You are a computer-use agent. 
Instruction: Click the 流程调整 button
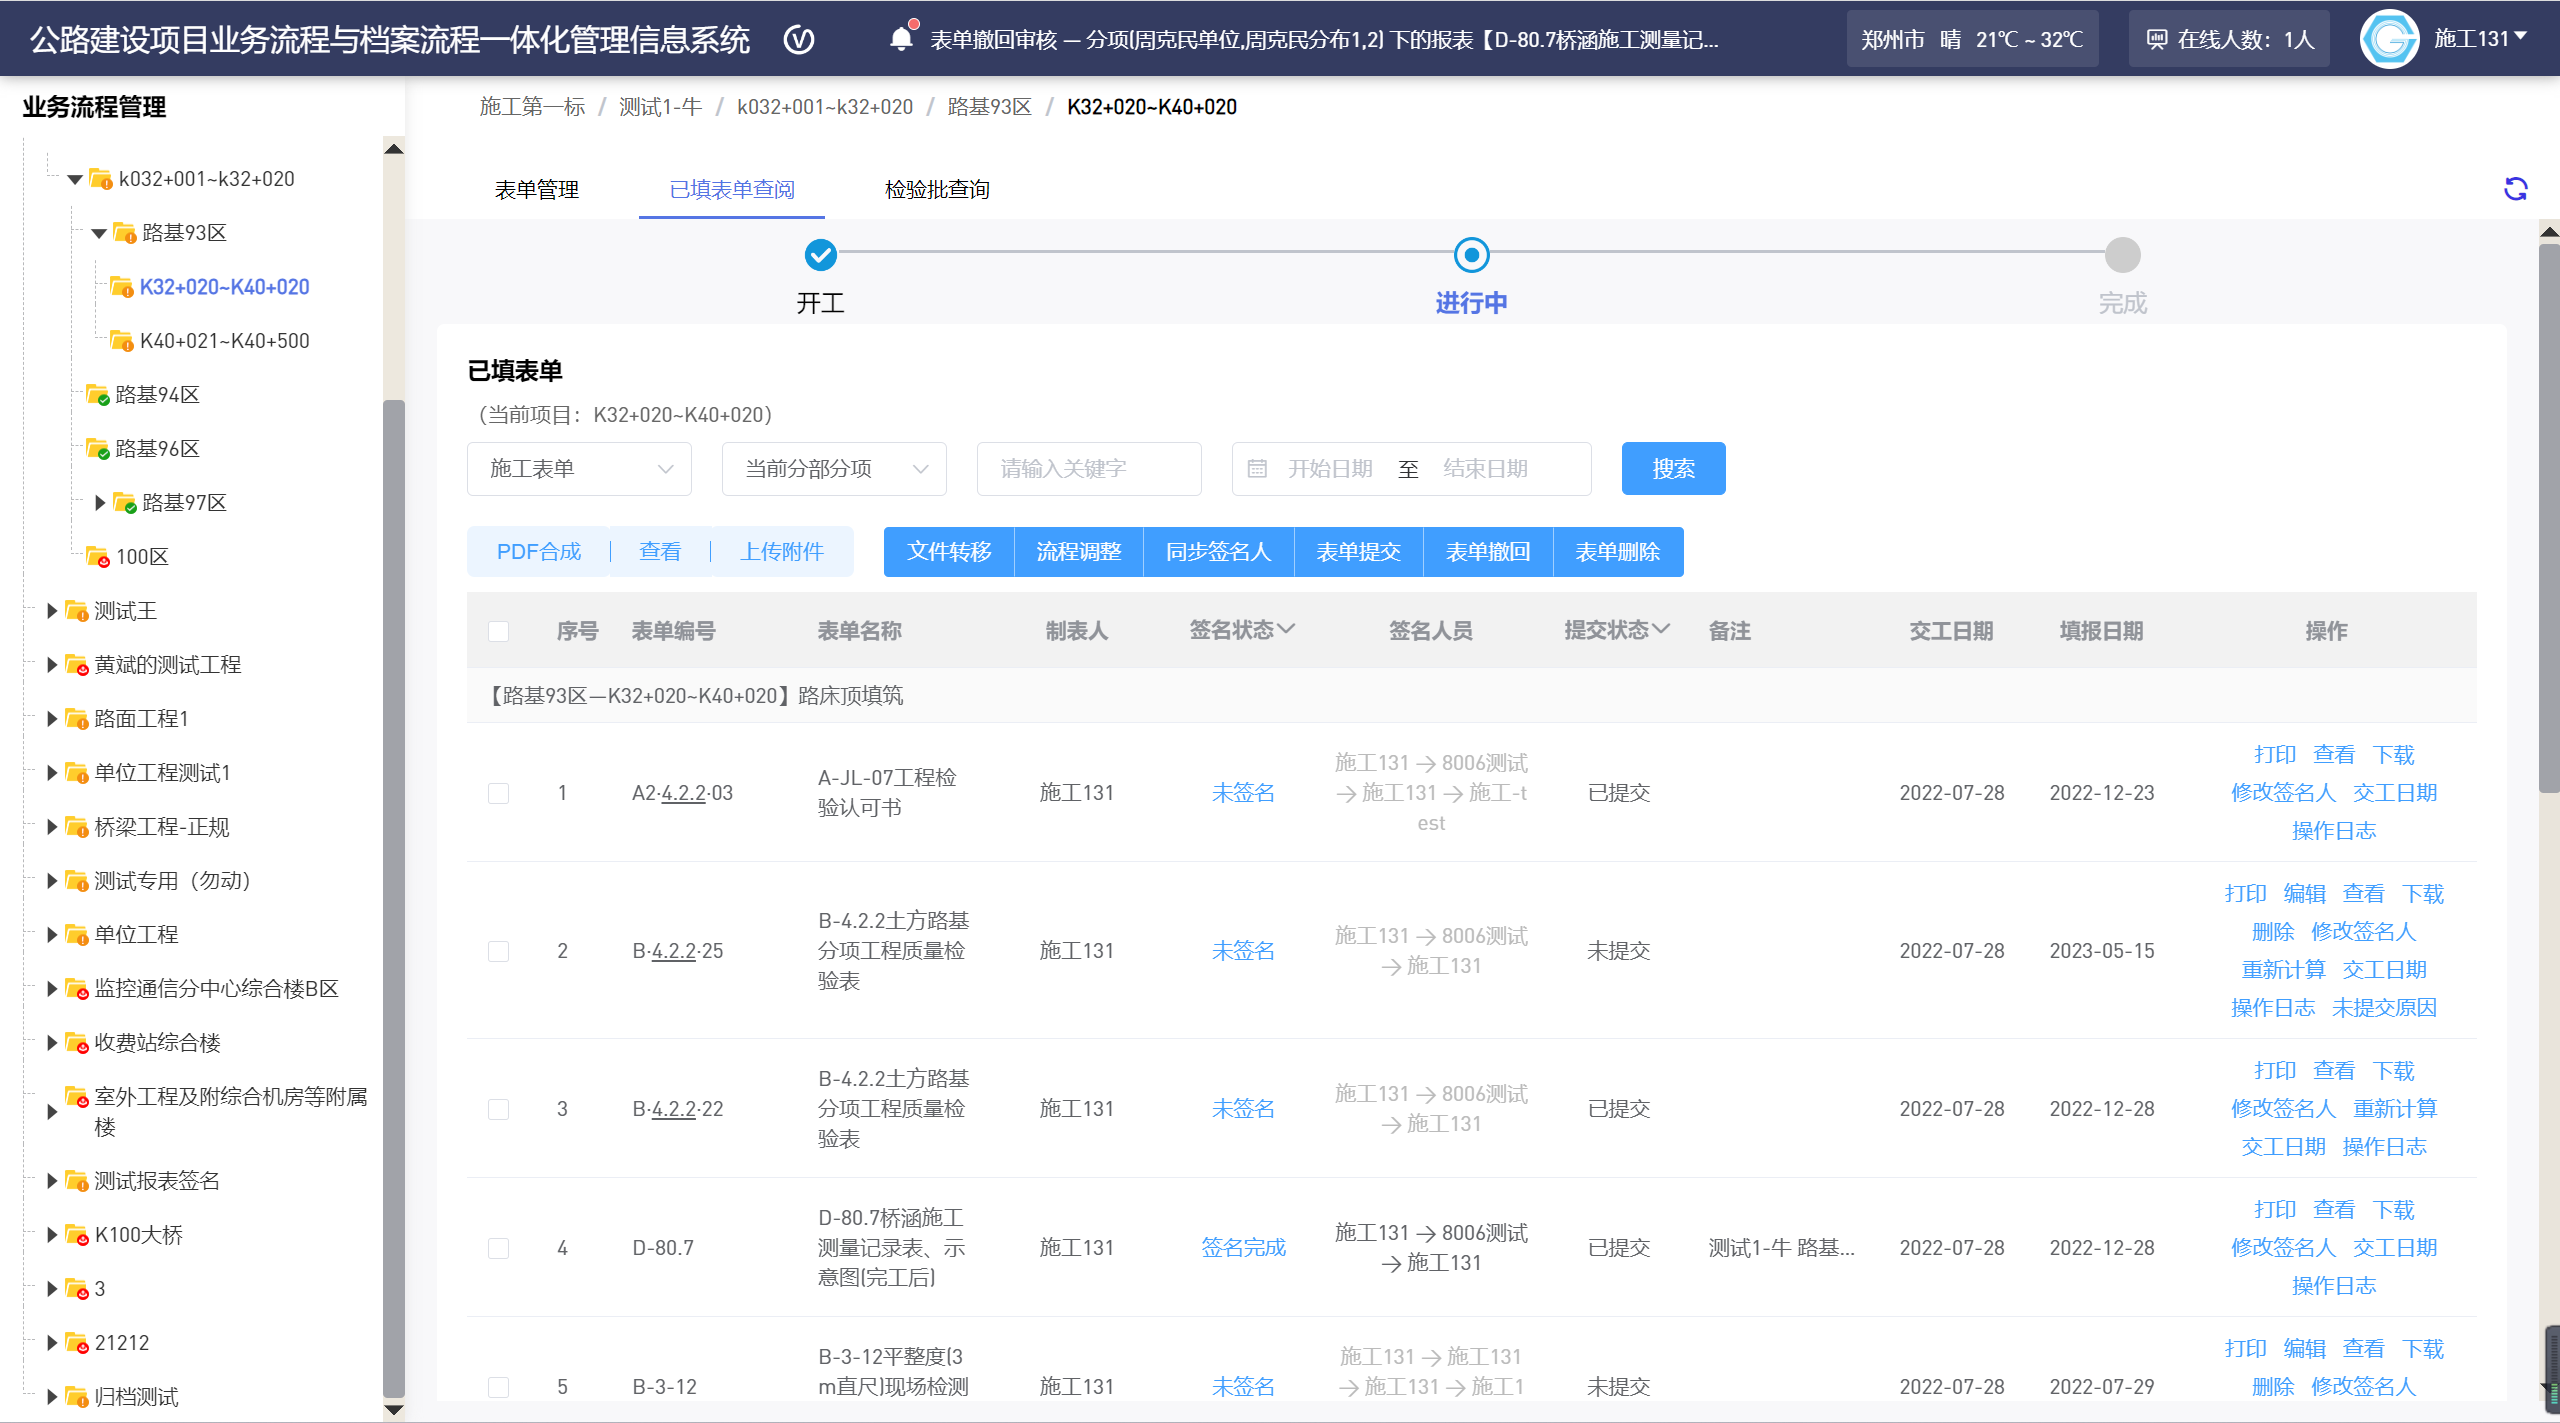[1079, 552]
